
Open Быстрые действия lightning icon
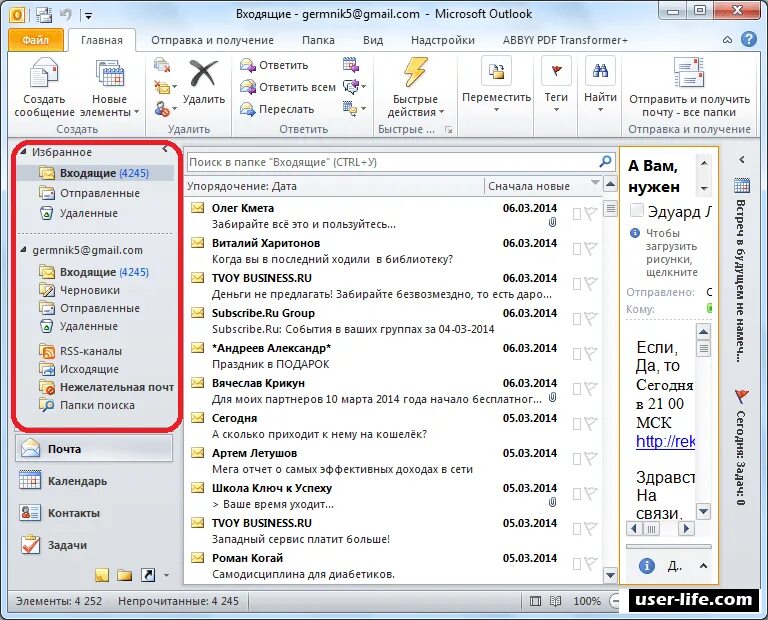(415, 72)
